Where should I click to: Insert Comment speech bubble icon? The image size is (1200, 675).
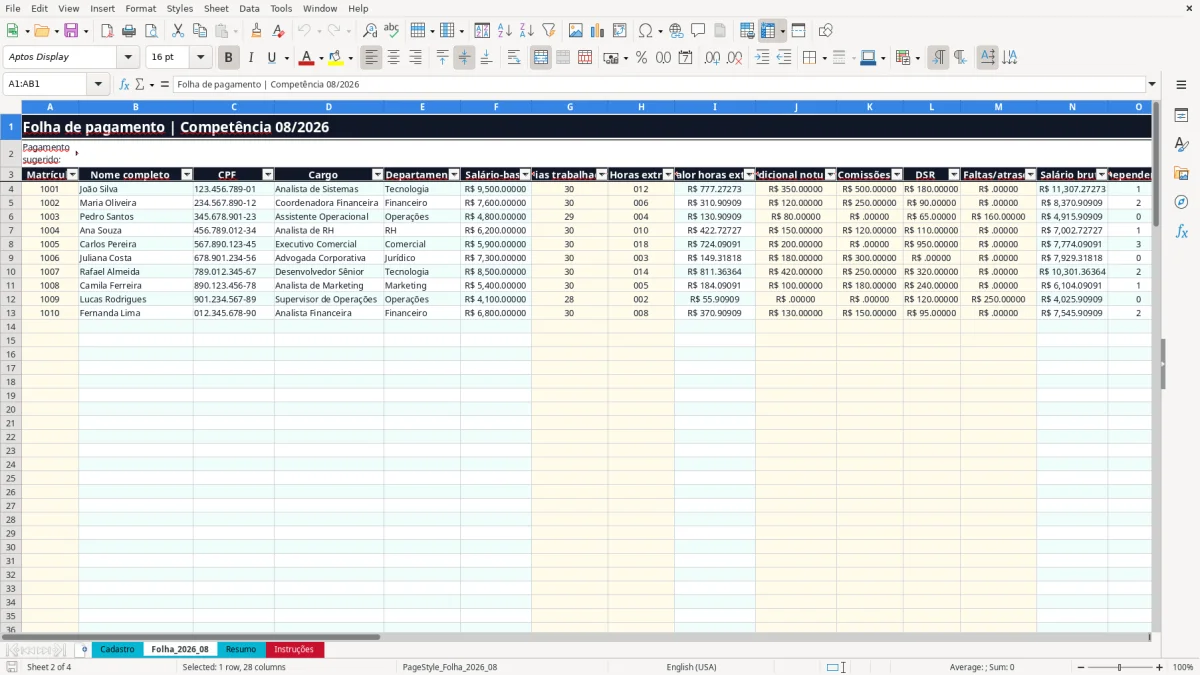(x=698, y=31)
